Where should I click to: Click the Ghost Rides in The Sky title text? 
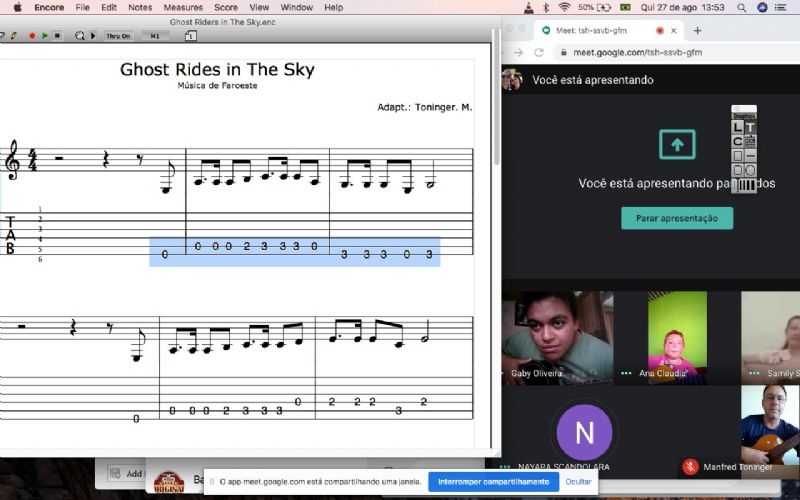pyautogui.click(x=217, y=69)
